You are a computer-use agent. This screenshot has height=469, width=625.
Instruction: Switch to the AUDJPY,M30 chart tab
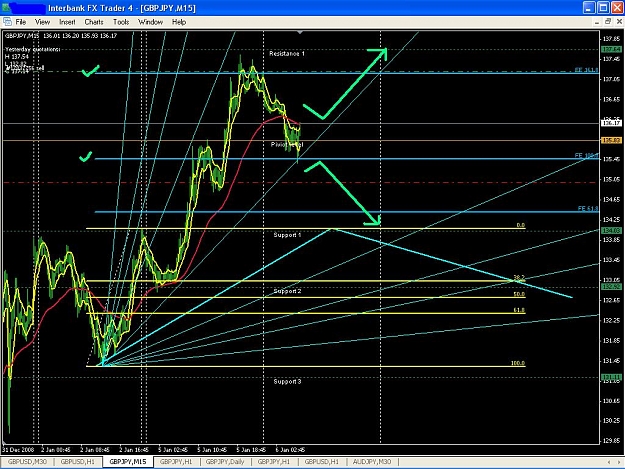pos(371,461)
